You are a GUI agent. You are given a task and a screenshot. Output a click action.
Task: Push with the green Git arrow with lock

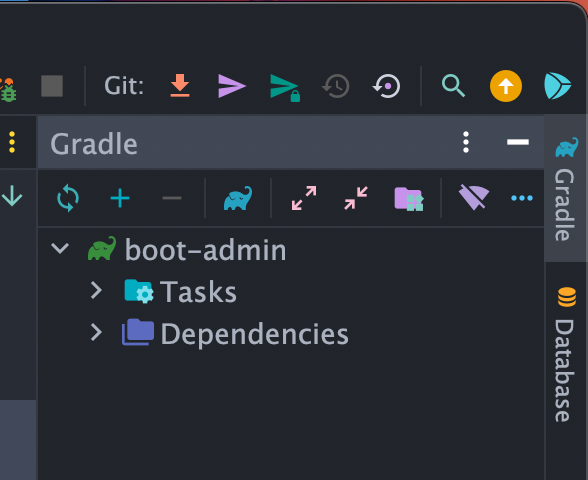[x=285, y=88]
